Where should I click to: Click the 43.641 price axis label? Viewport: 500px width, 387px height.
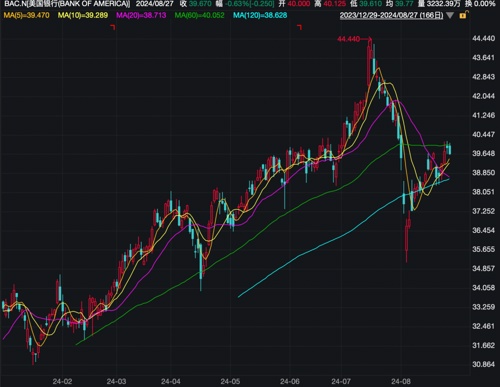[483, 58]
